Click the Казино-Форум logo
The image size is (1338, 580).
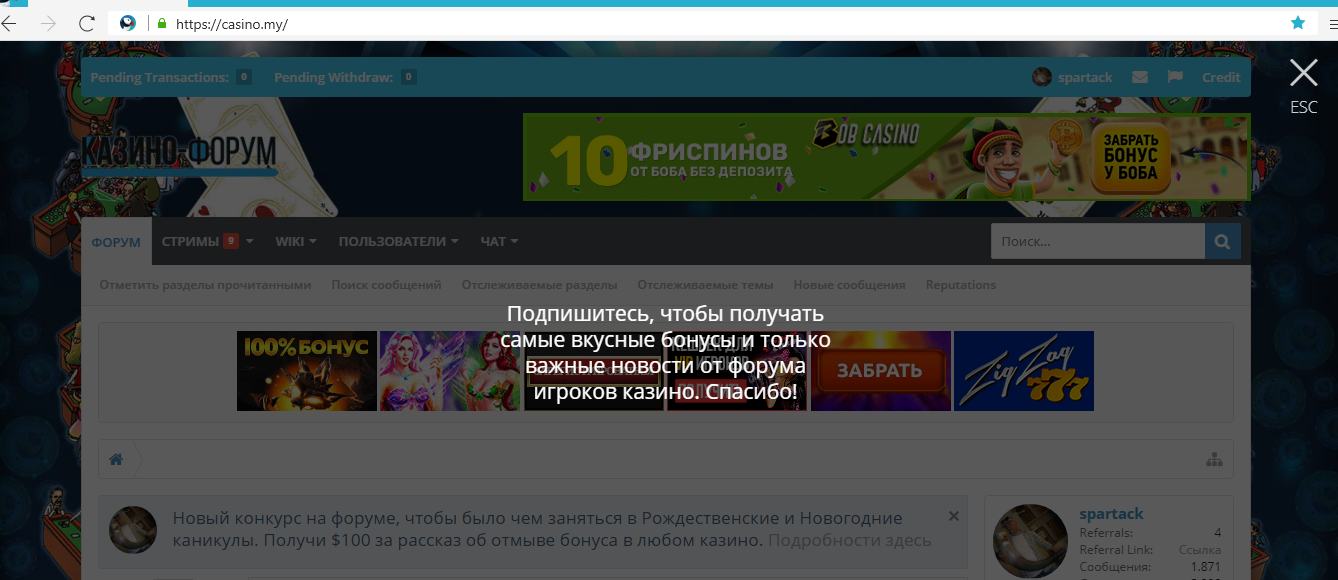click(179, 153)
